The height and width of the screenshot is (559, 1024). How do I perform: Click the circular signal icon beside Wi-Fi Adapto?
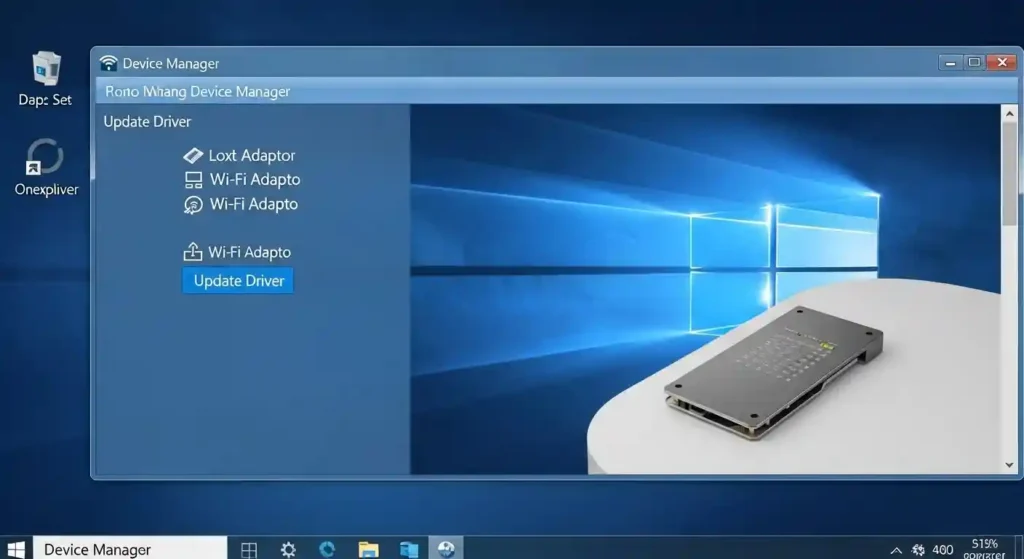(193, 204)
